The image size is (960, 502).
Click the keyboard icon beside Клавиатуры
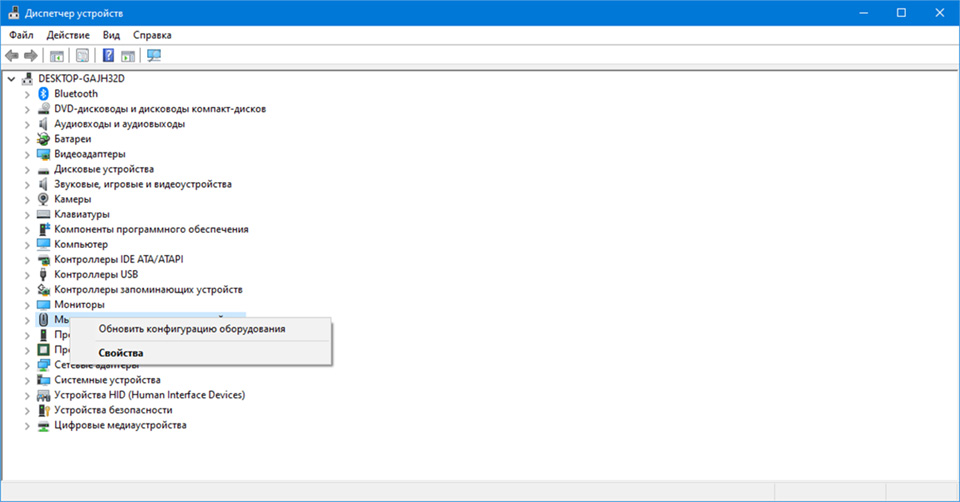(x=43, y=214)
